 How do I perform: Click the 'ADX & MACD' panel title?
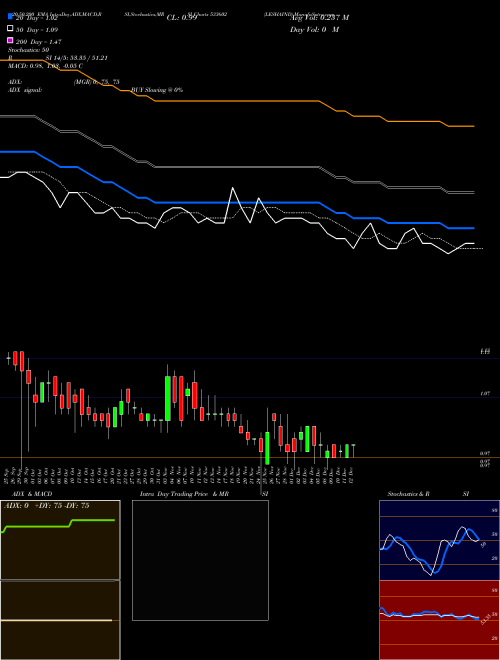click(32, 494)
